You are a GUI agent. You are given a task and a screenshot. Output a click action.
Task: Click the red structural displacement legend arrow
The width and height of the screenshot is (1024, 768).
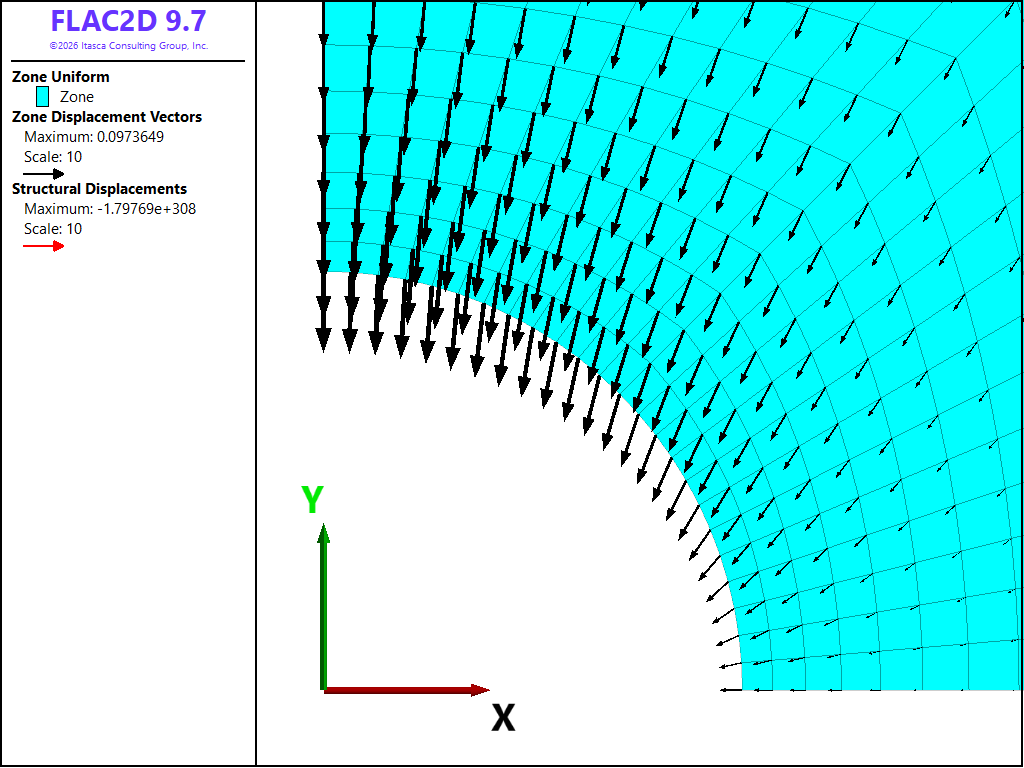(x=44, y=246)
